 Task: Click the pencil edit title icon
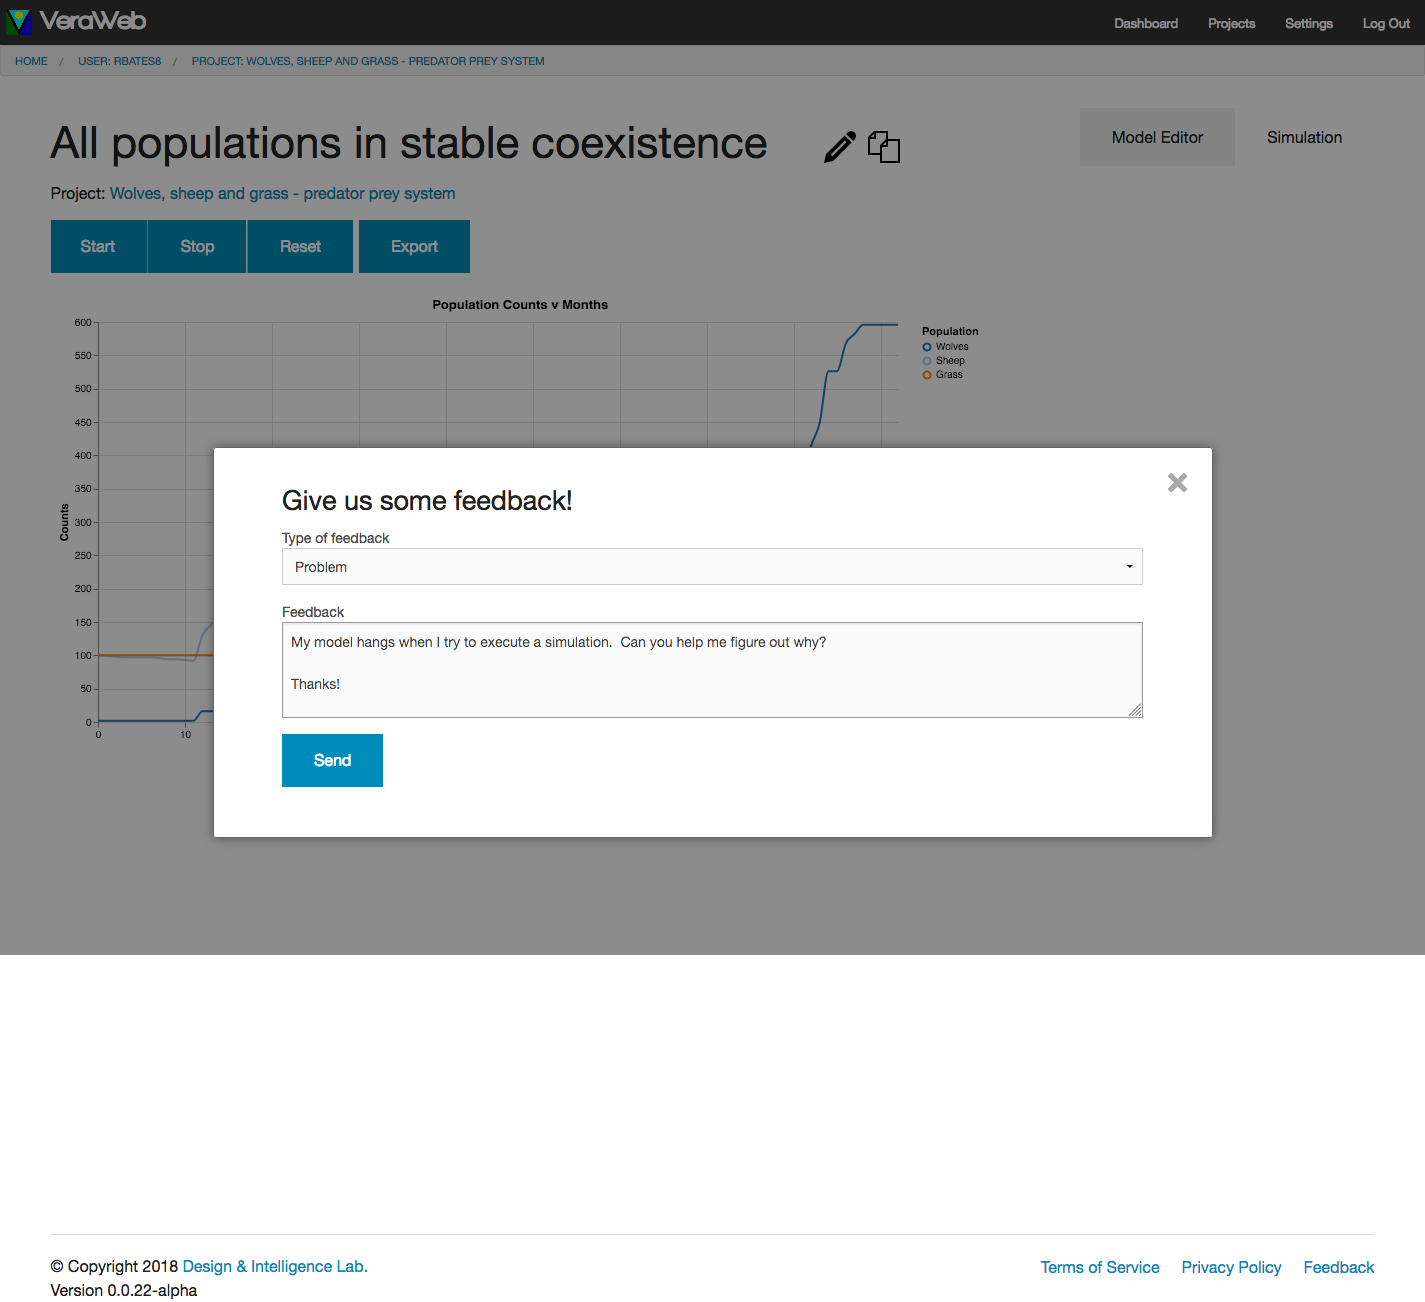click(840, 147)
